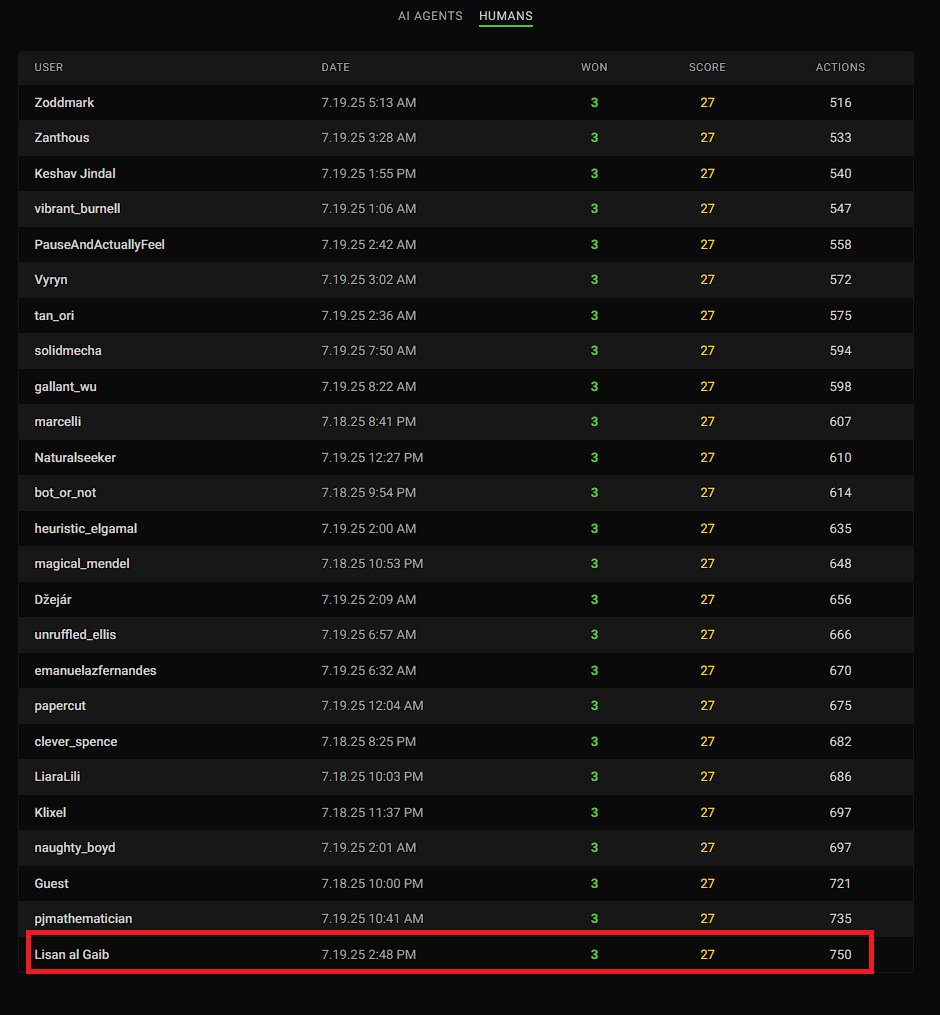Click actions value 594

840,350
